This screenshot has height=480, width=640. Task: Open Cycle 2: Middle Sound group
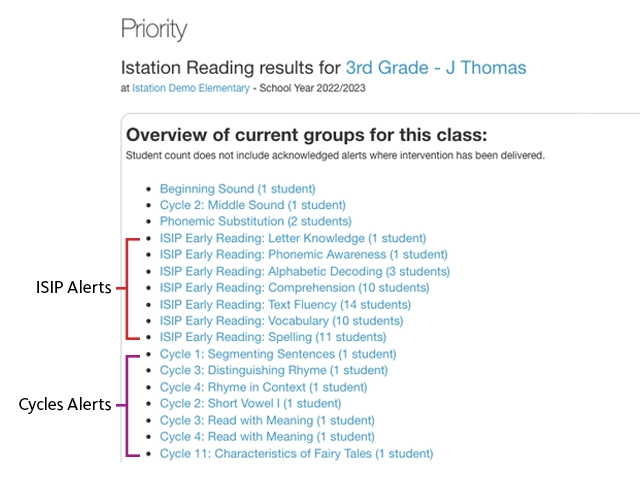[x=253, y=205]
